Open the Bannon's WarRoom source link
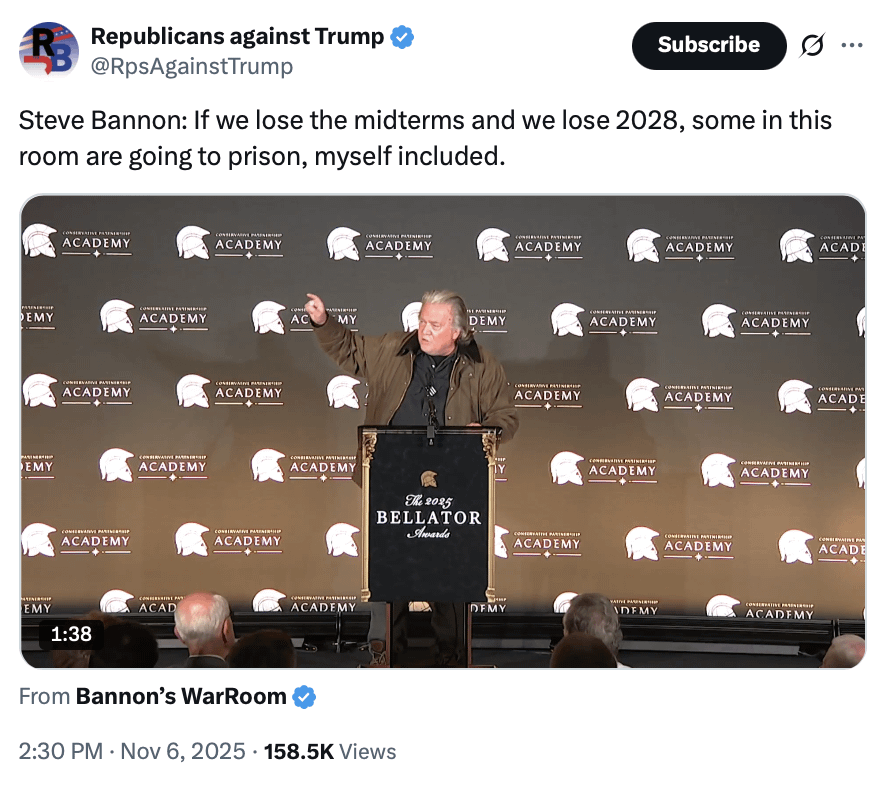886x786 pixels. (x=181, y=697)
